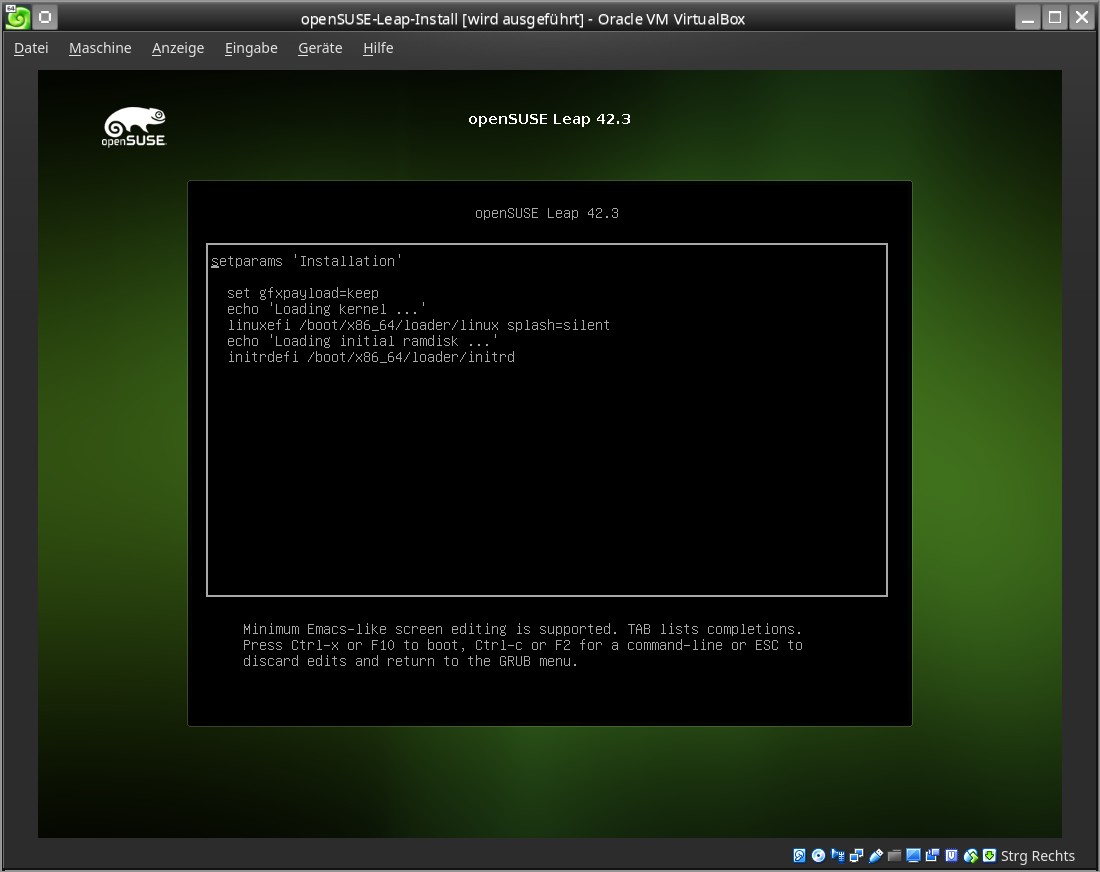Click the keyboard capture green arrow icon

989,855
